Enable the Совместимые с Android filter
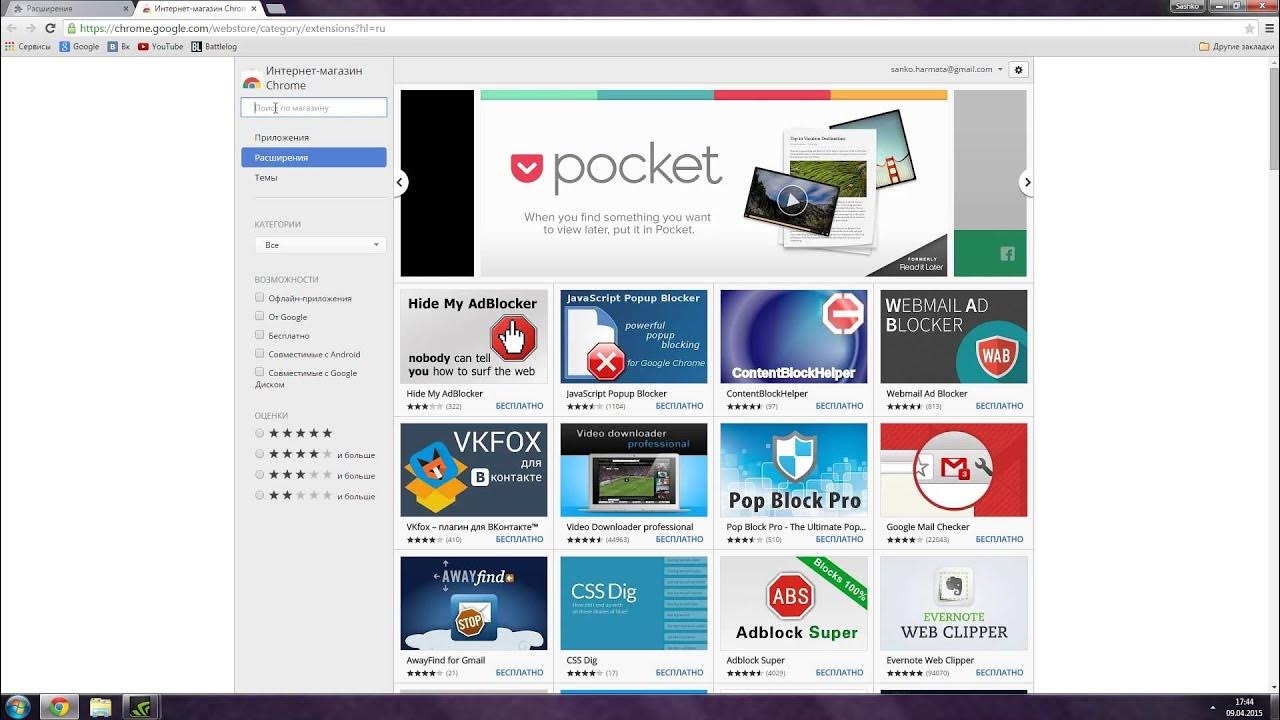The width and height of the screenshot is (1280, 720). point(260,353)
